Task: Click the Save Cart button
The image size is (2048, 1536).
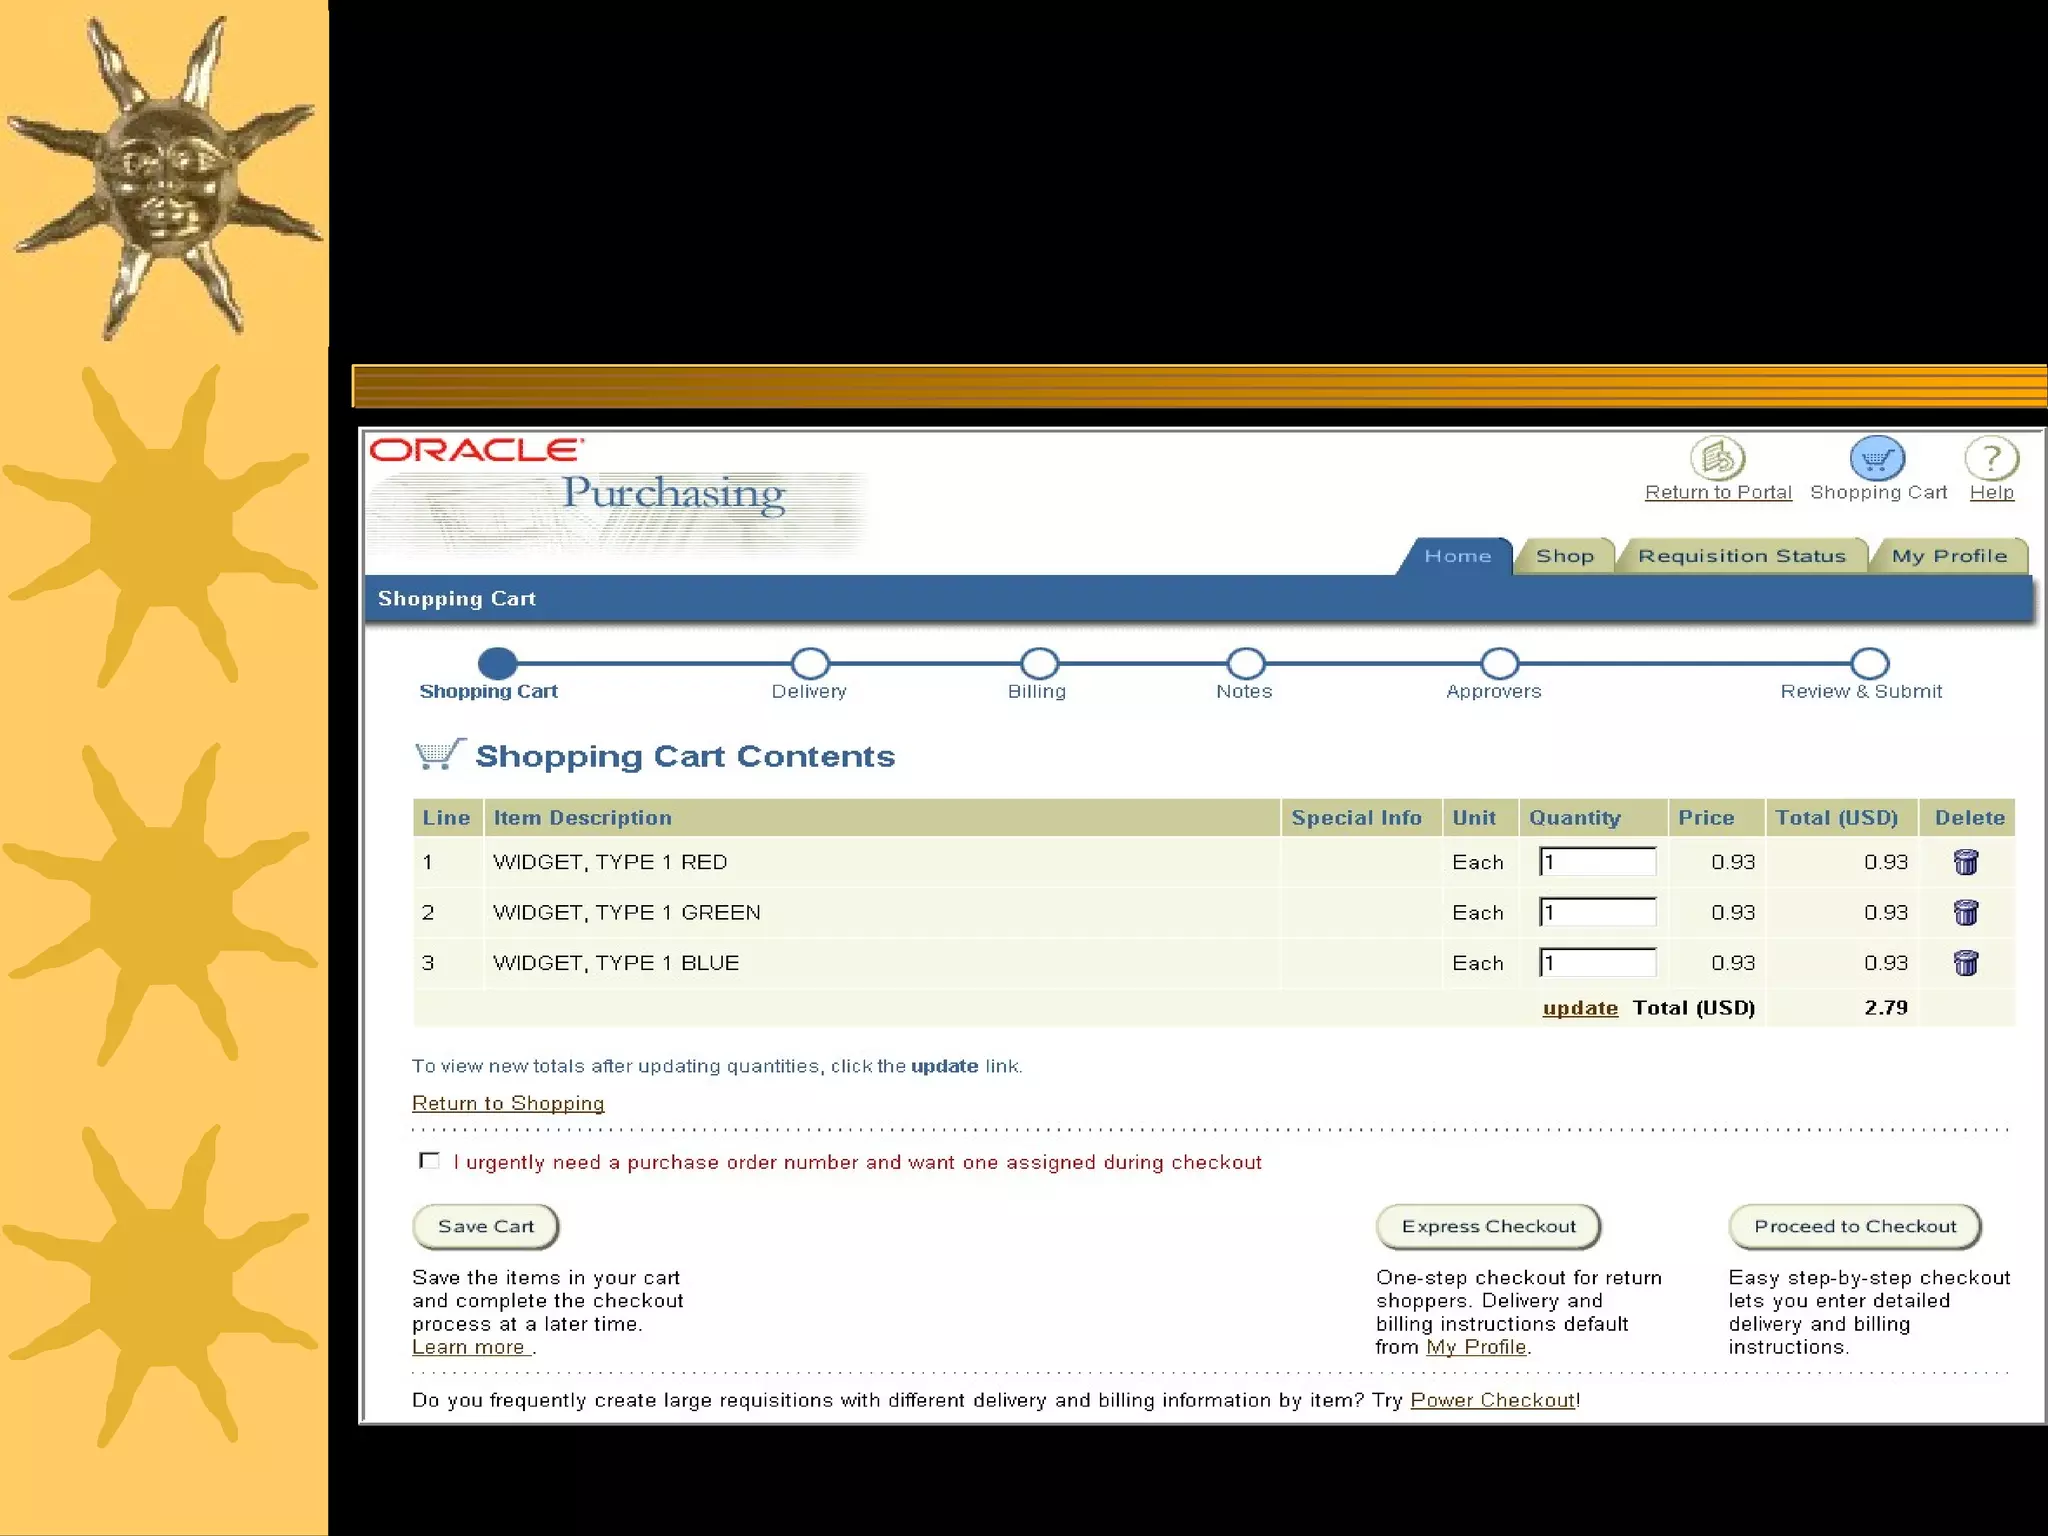Action: tap(486, 1227)
